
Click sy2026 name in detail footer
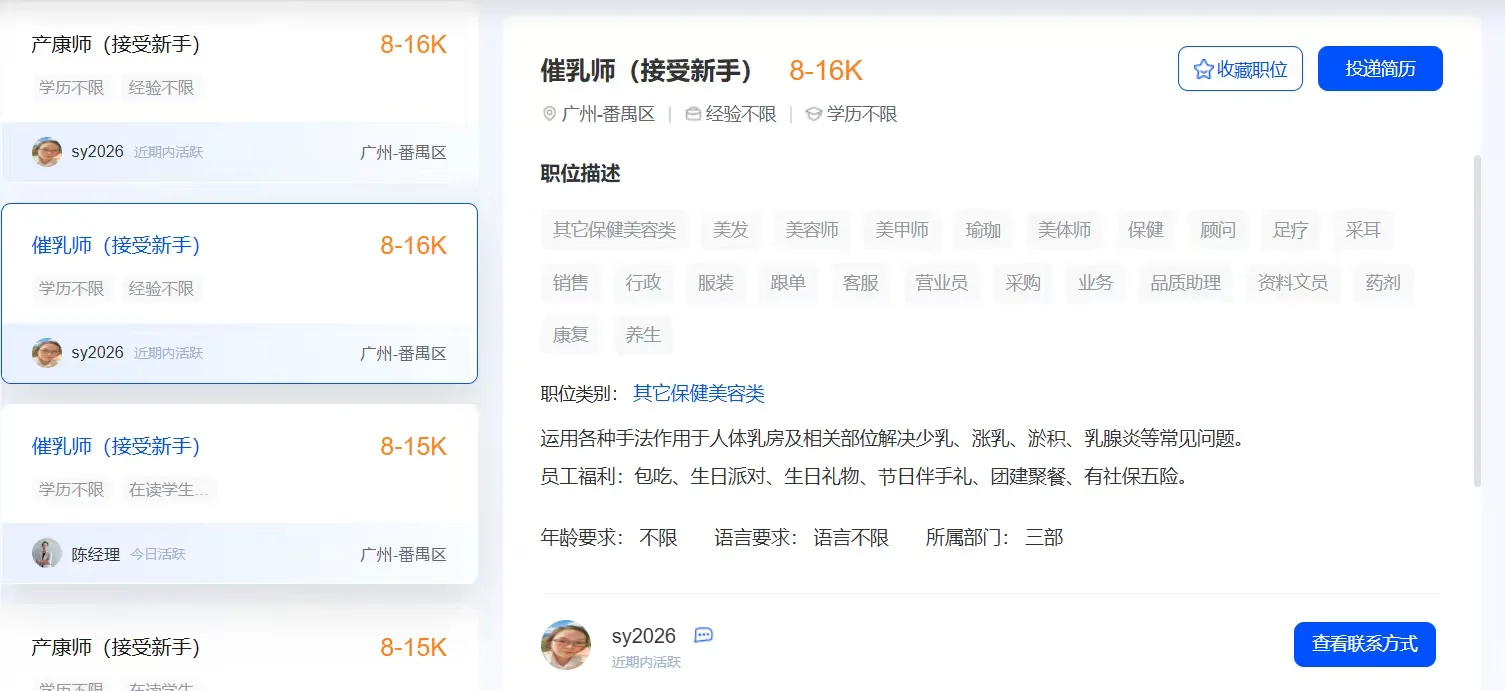[644, 636]
